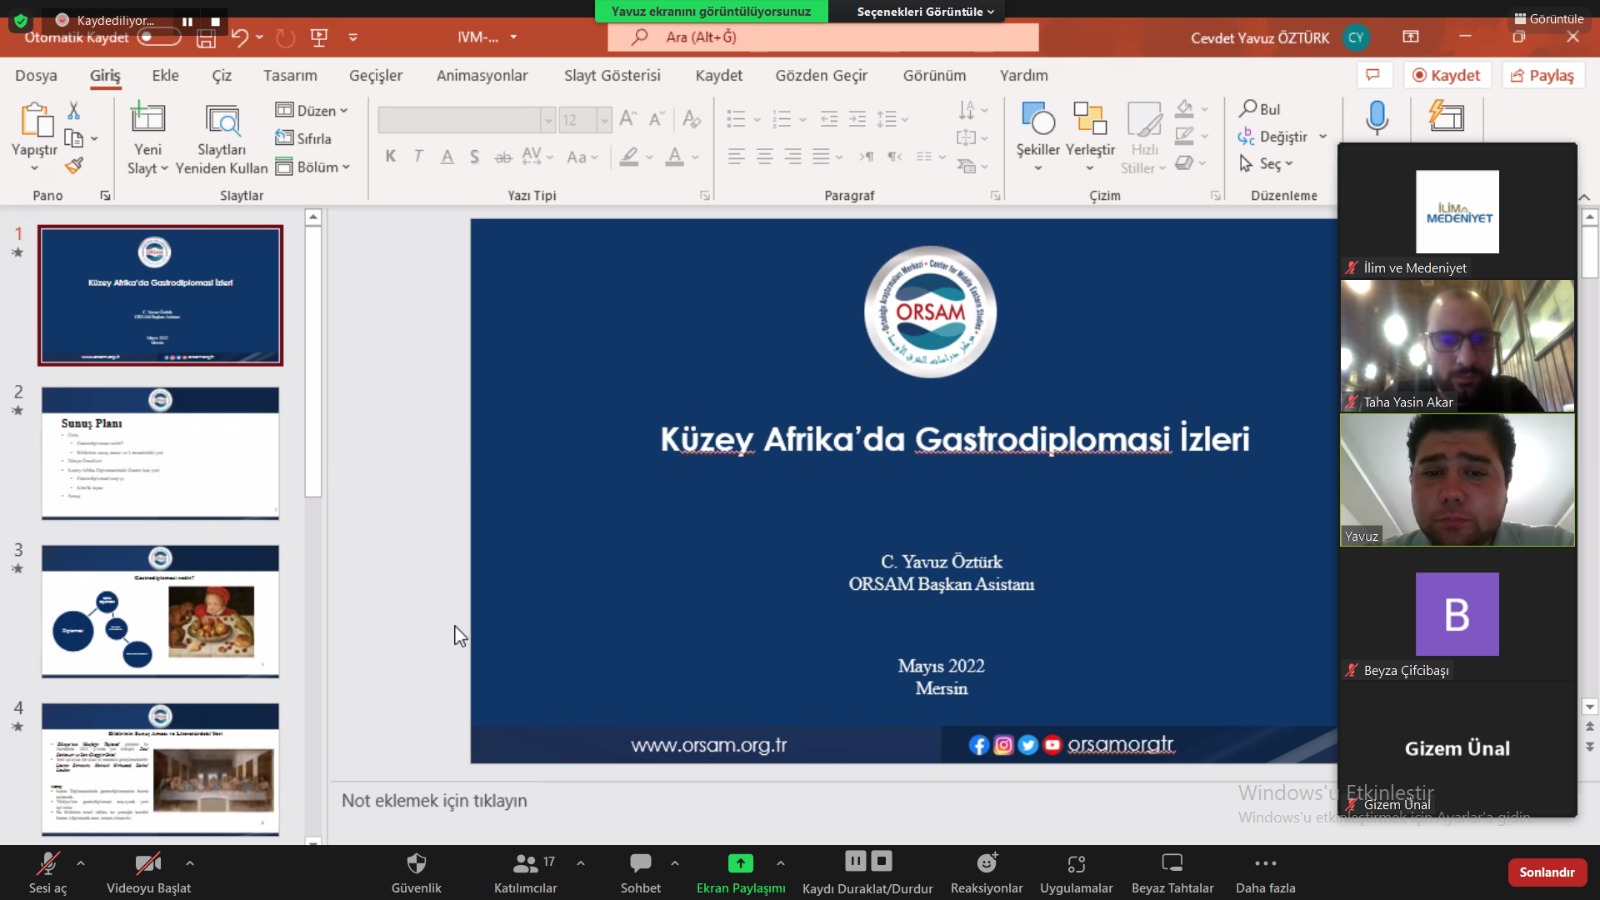
Task: Open the Seç select dropdown
Action: click(x=1266, y=164)
